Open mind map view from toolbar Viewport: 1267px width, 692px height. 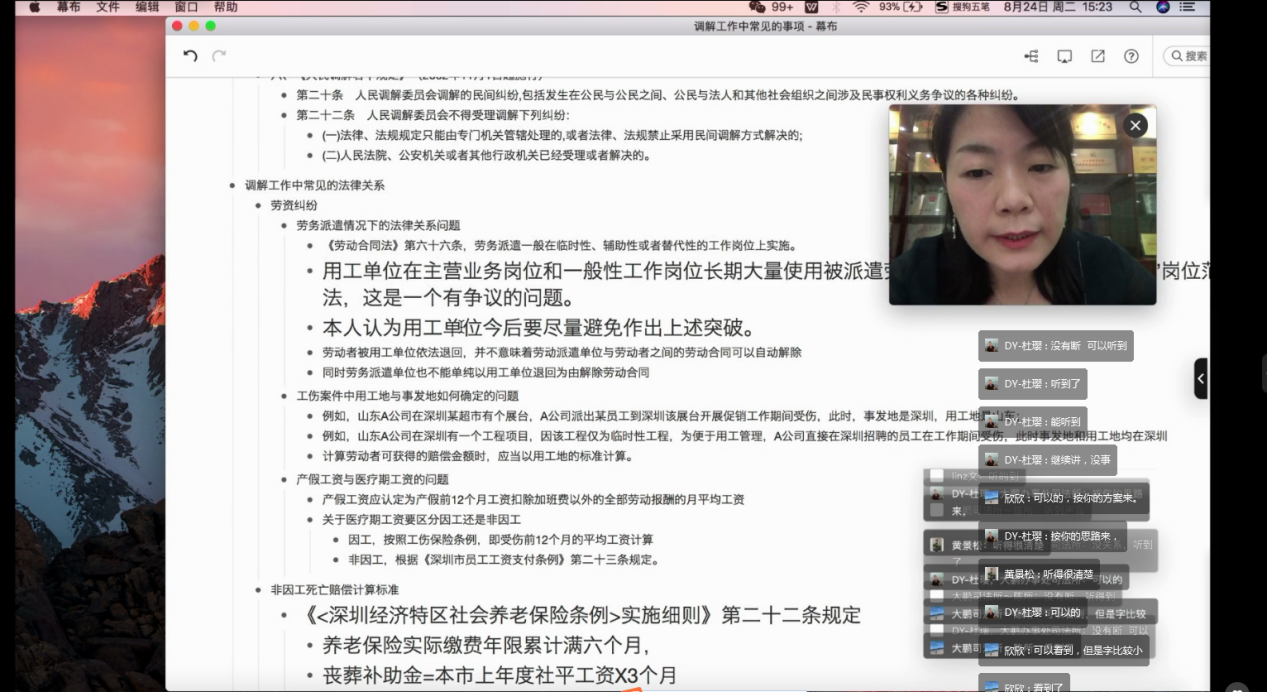(x=1031, y=56)
